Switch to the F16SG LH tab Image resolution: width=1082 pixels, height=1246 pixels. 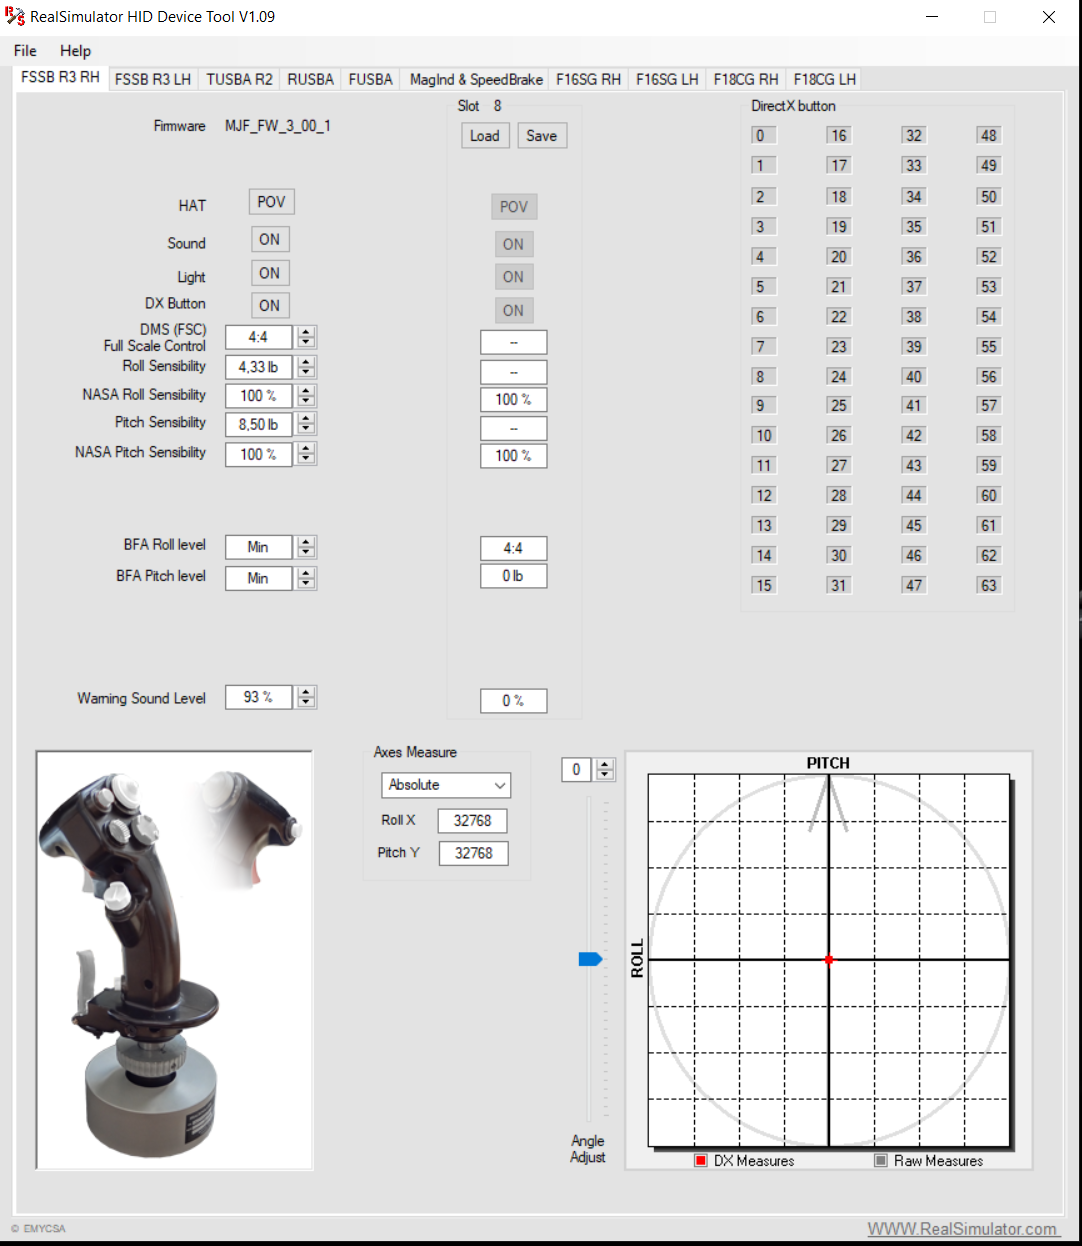(668, 79)
